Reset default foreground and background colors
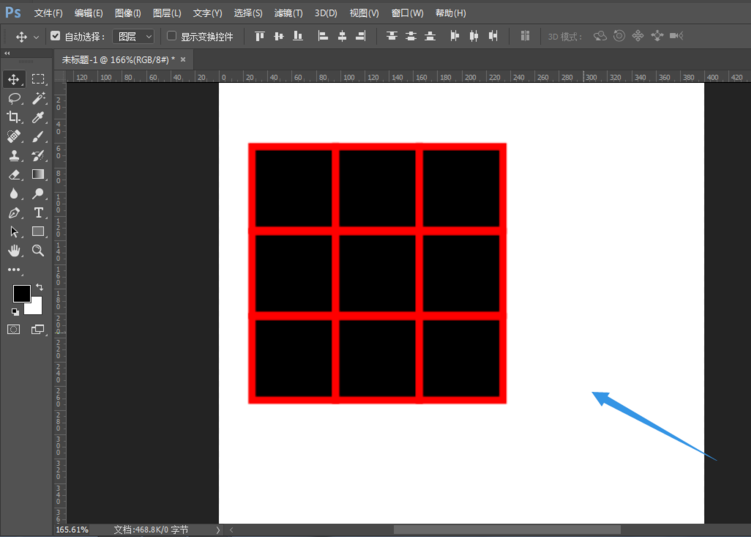This screenshot has height=537, width=751. click(15, 312)
